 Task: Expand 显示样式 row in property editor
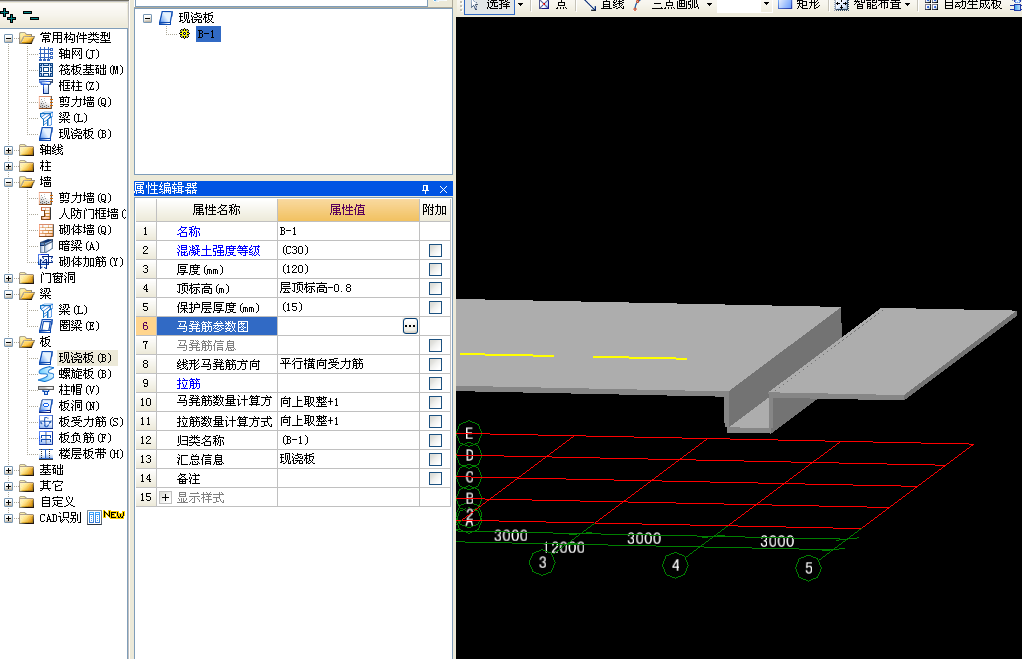166,497
